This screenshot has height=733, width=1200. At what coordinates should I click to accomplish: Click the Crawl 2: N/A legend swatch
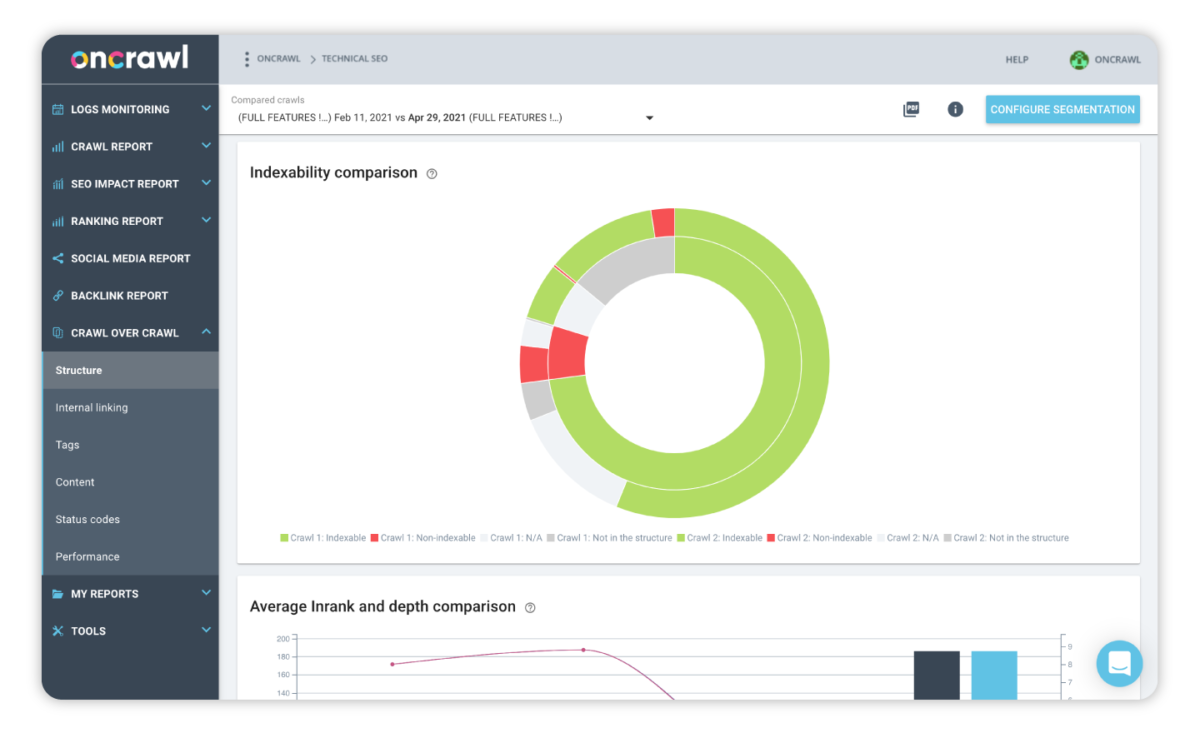coord(881,538)
